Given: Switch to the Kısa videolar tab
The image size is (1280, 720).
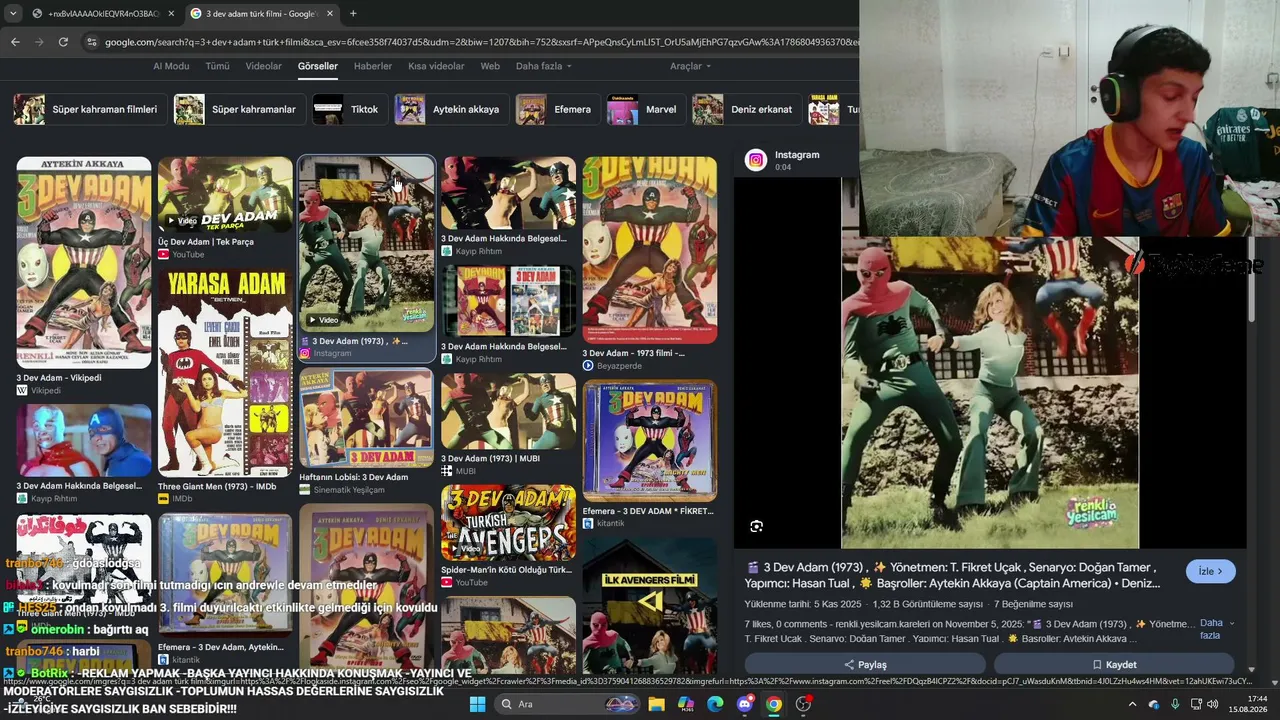Looking at the screenshot, I should [x=436, y=66].
